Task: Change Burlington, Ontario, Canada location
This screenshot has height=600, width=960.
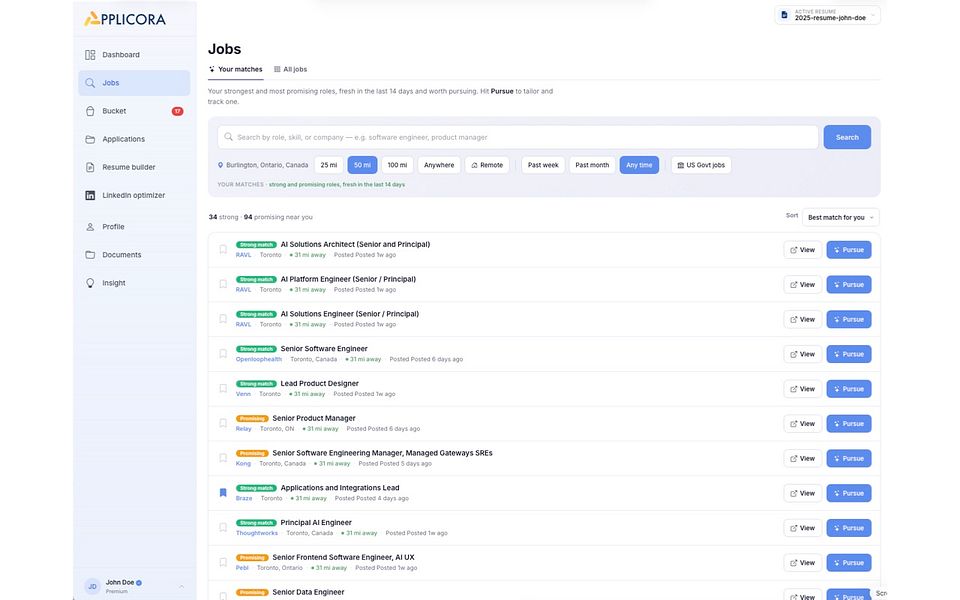Action: point(263,165)
